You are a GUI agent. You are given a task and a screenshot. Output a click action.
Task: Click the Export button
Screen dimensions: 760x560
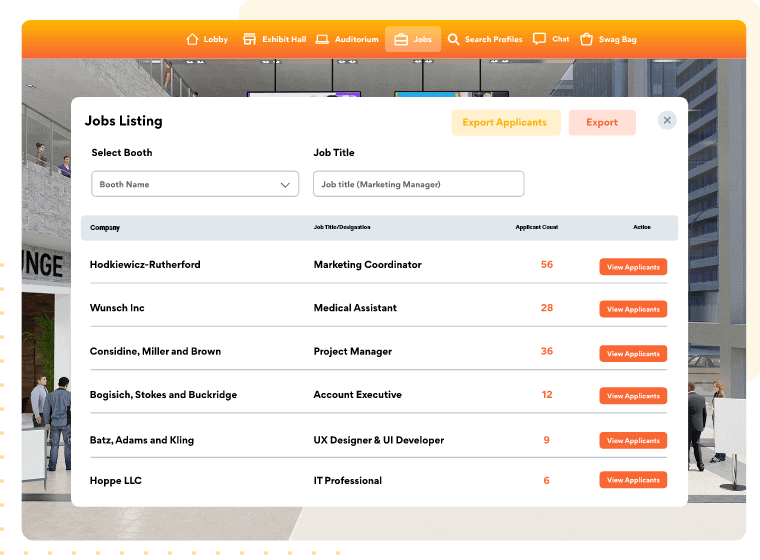(602, 123)
